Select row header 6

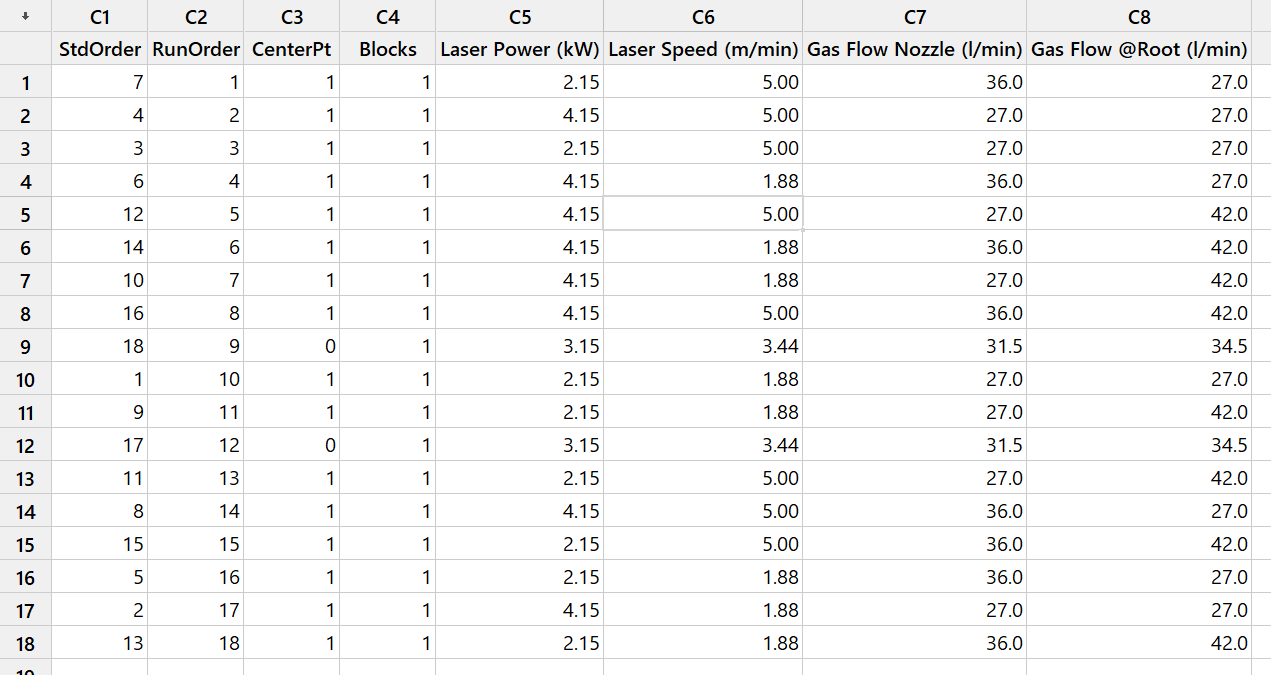(x=25, y=247)
